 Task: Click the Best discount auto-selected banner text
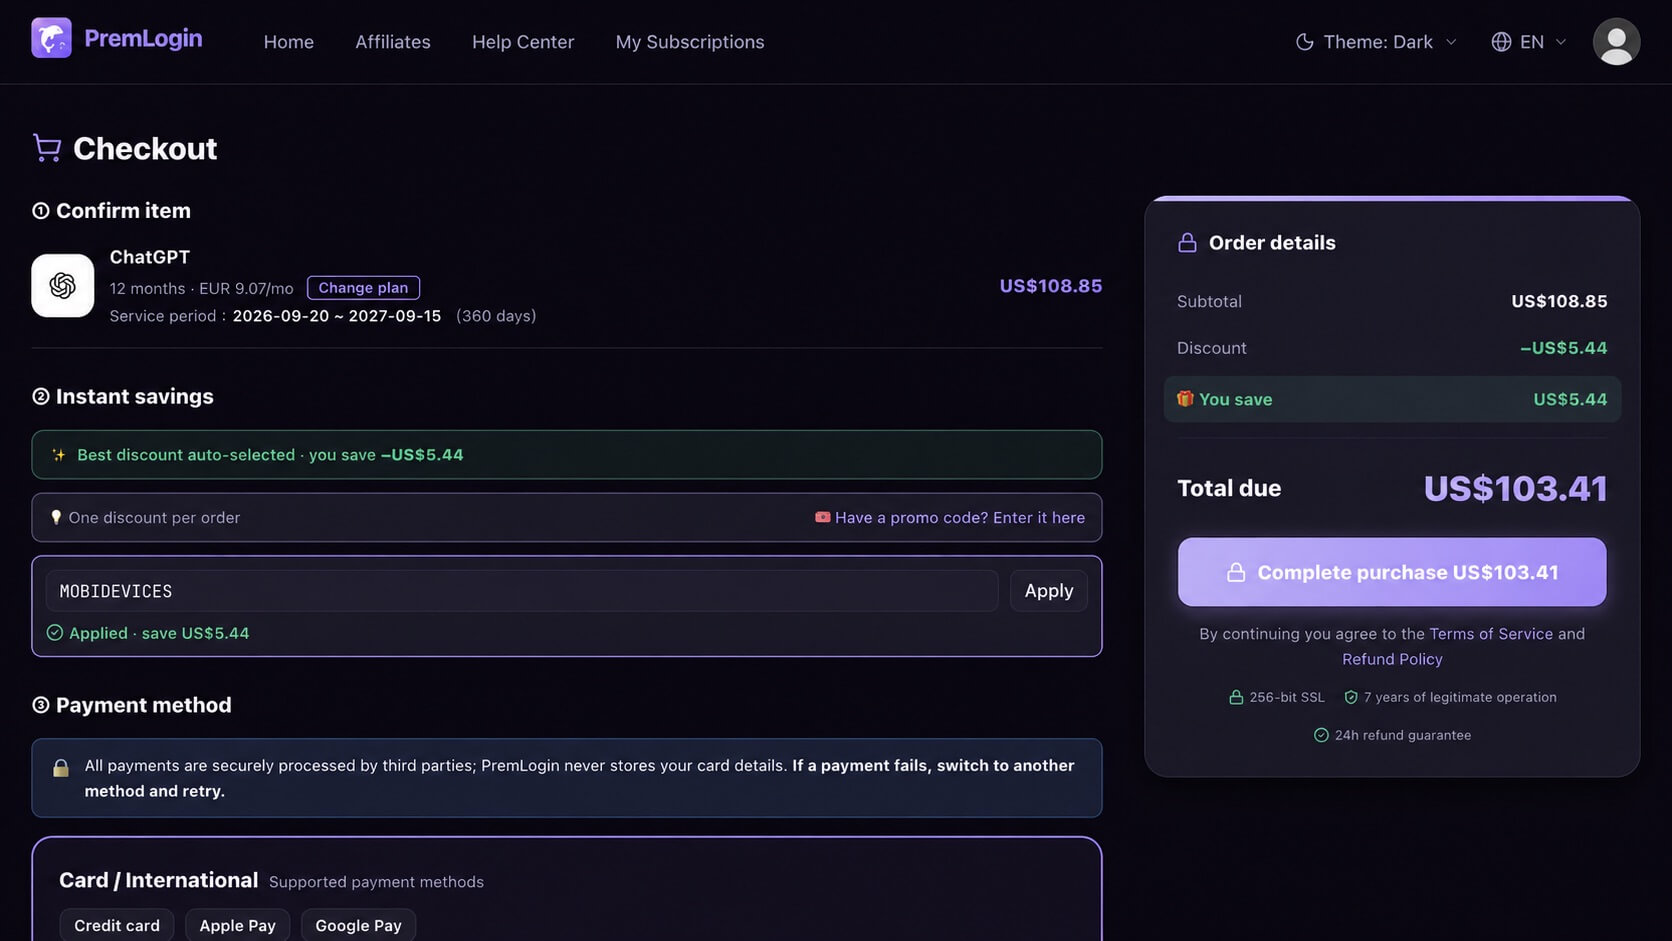(270, 455)
